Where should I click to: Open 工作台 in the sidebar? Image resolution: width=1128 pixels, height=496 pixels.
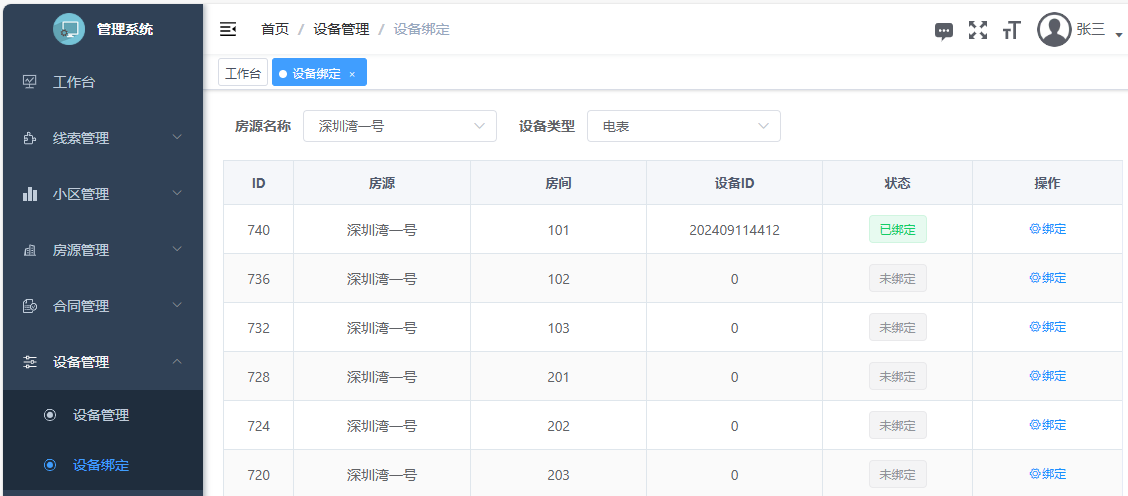[74, 82]
